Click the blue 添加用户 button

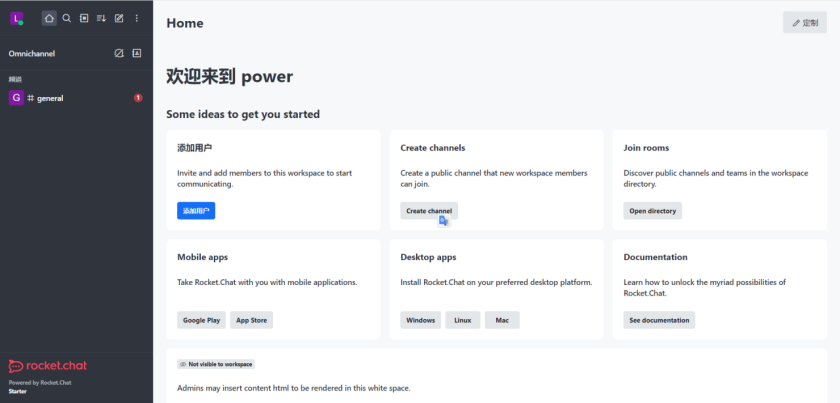point(196,211)
